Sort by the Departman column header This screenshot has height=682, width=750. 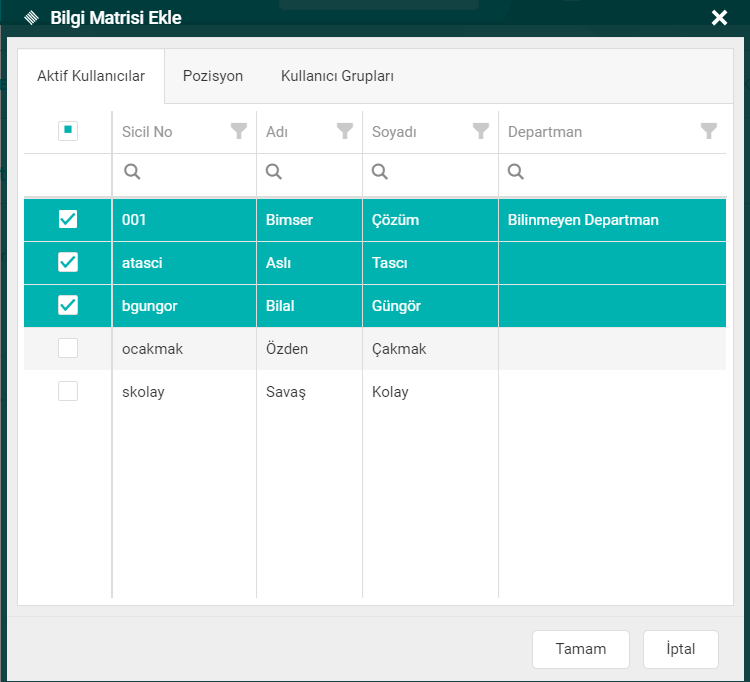(x=545, y=132)
